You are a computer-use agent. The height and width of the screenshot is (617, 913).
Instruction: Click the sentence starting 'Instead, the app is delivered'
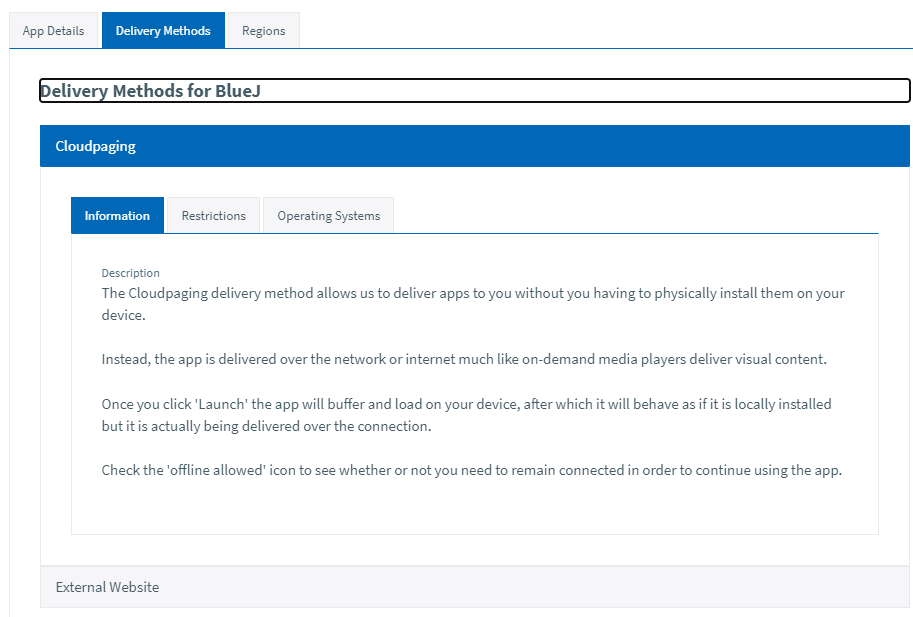(x=464, y=359)
